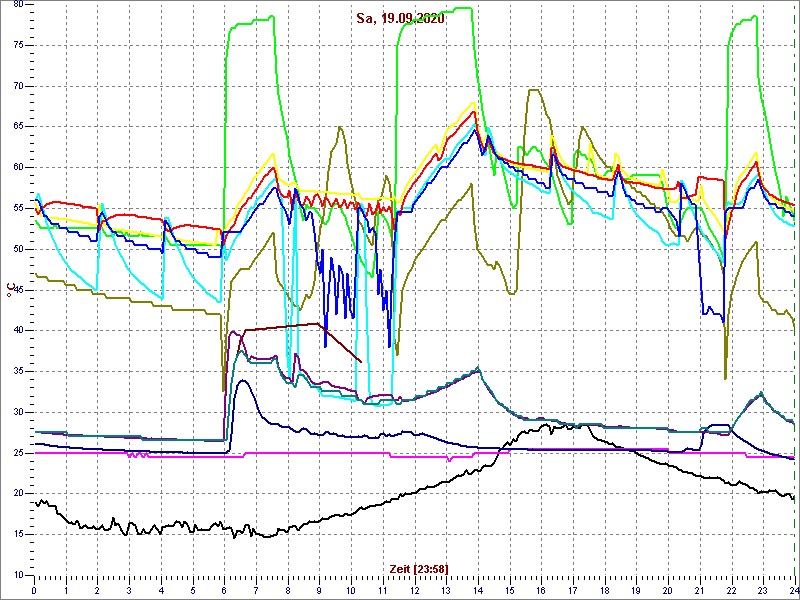The image size is (800, 600).
Task: Click hour "16" on the time axis
Action: click(x=541, y=589)
